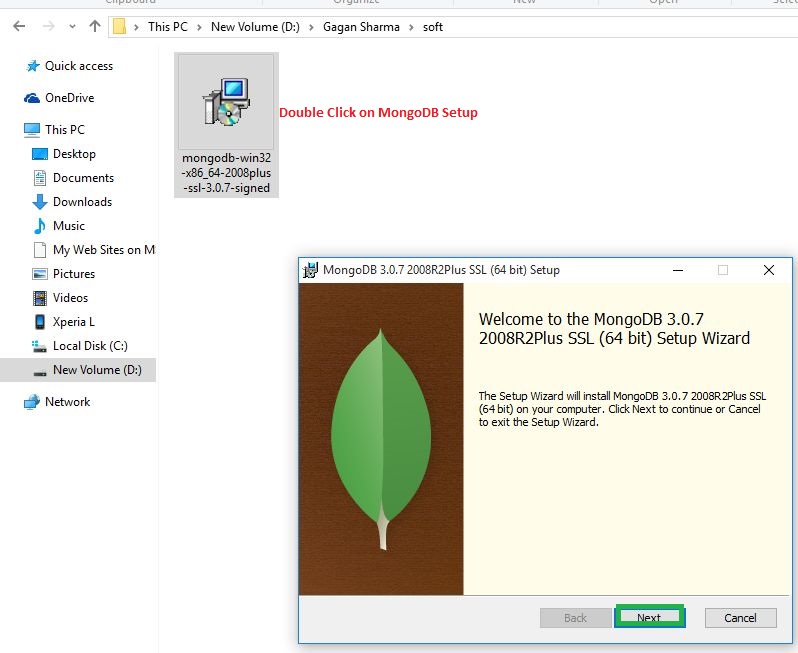Screen dimensions: 798x653
Task: Click the Music note icon
Action: point(40,225)
